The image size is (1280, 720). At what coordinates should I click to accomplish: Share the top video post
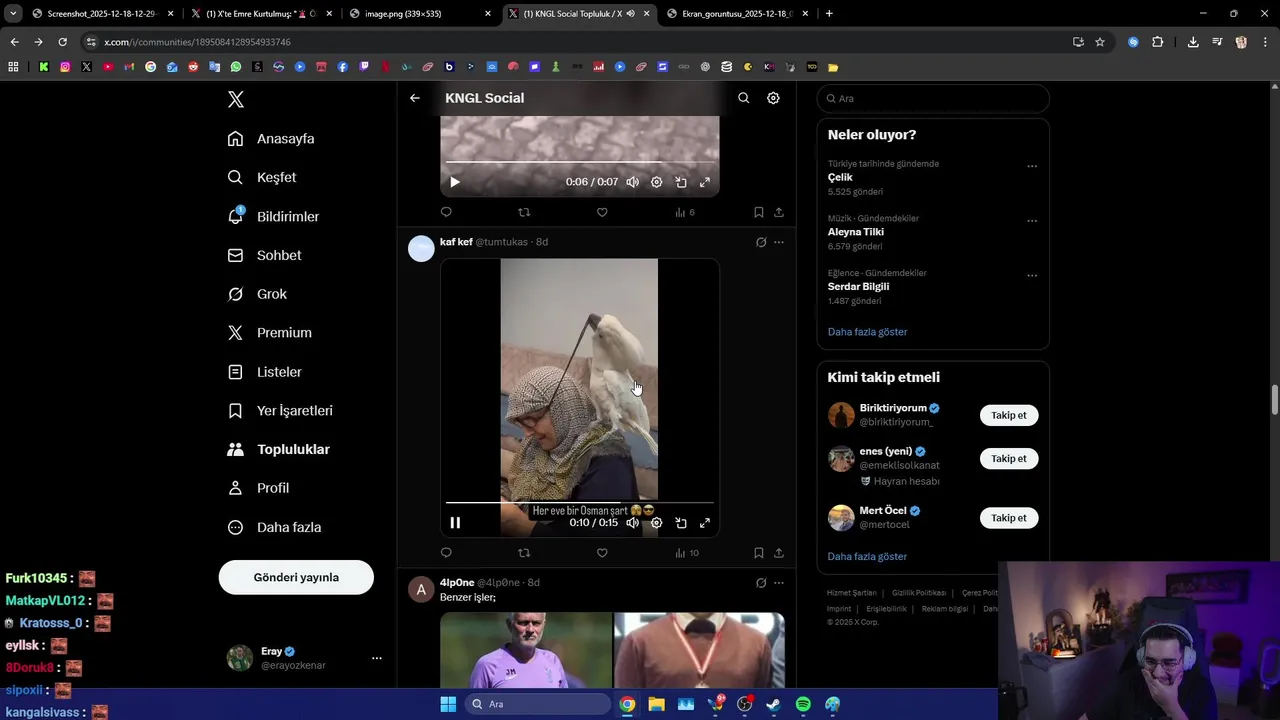(779, 212)
